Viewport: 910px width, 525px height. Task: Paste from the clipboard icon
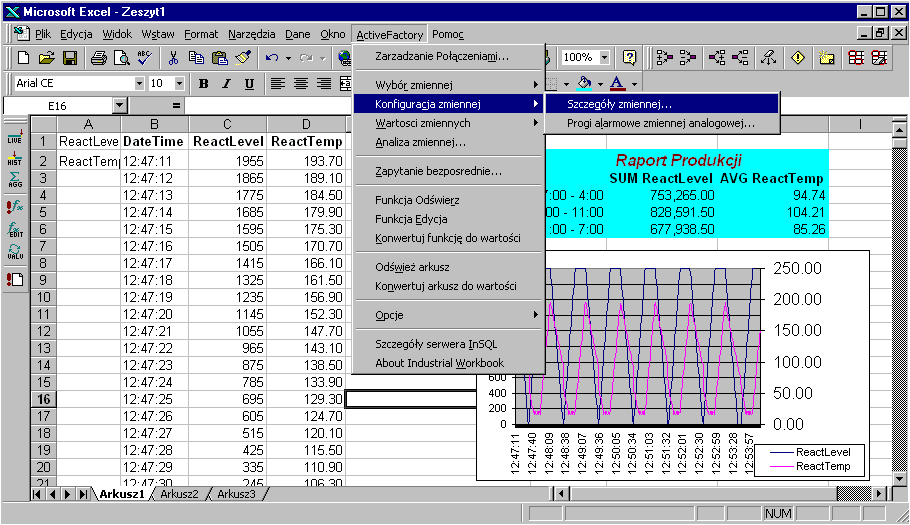click(219, 57)
